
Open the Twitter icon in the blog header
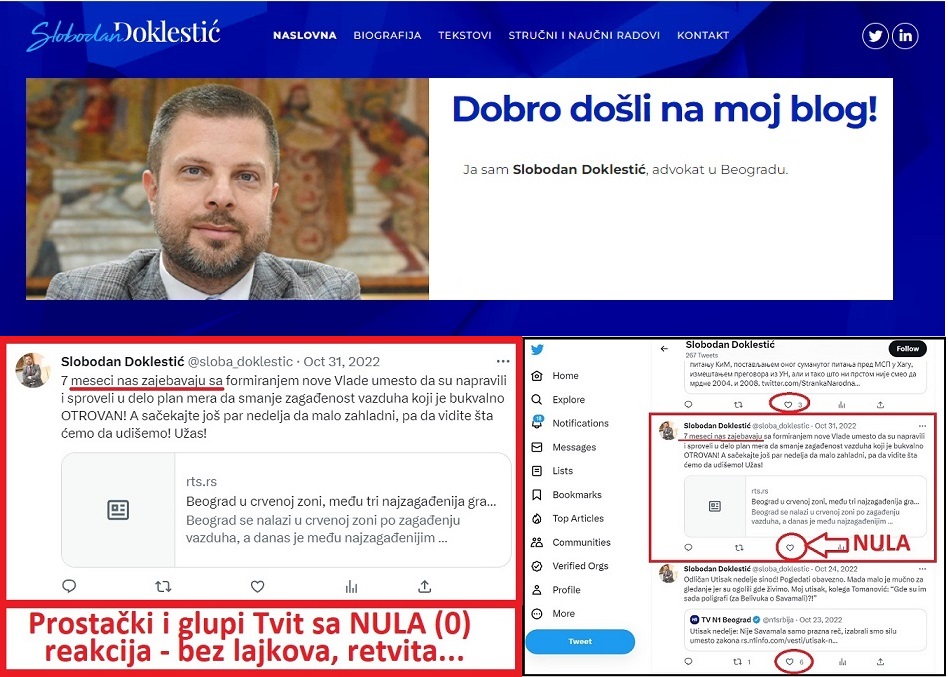[x=875, y=36]
